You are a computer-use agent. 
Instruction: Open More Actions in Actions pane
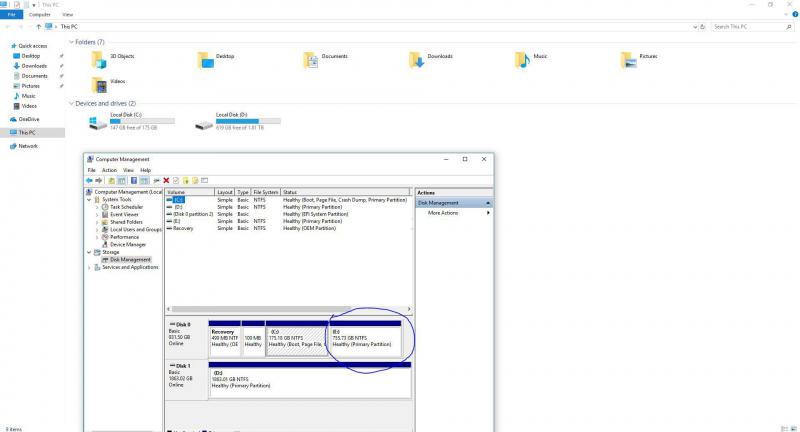pyautogui.click(x=443, y=213)
